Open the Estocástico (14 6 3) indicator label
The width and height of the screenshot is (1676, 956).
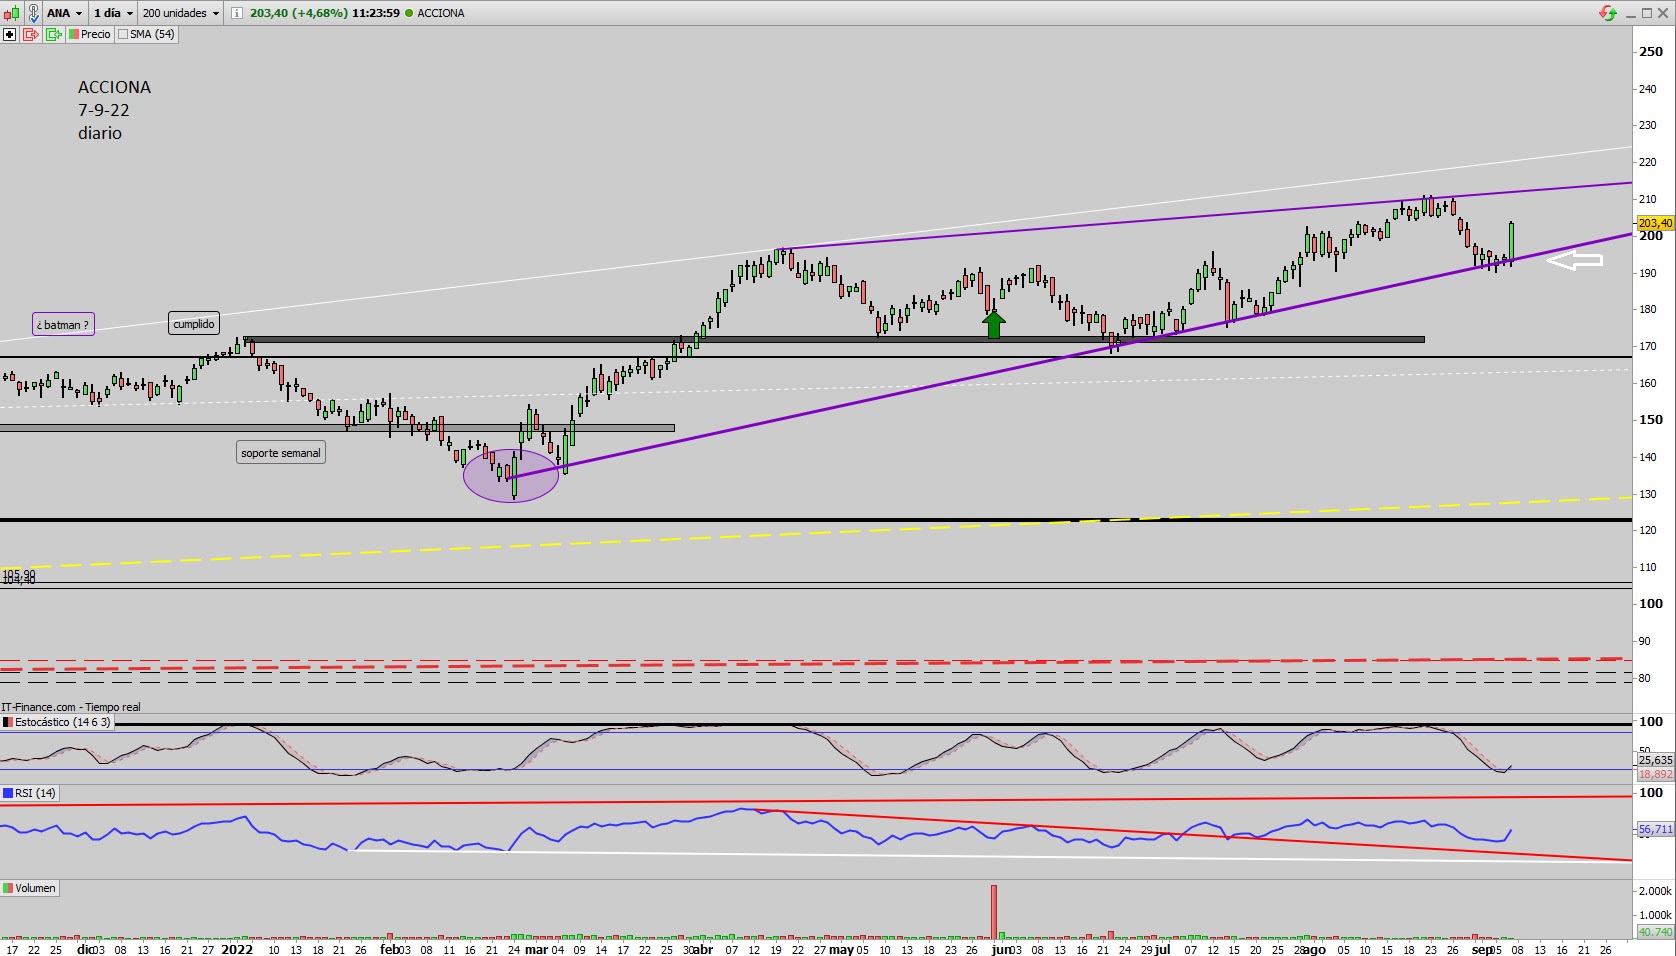point(58,722)
